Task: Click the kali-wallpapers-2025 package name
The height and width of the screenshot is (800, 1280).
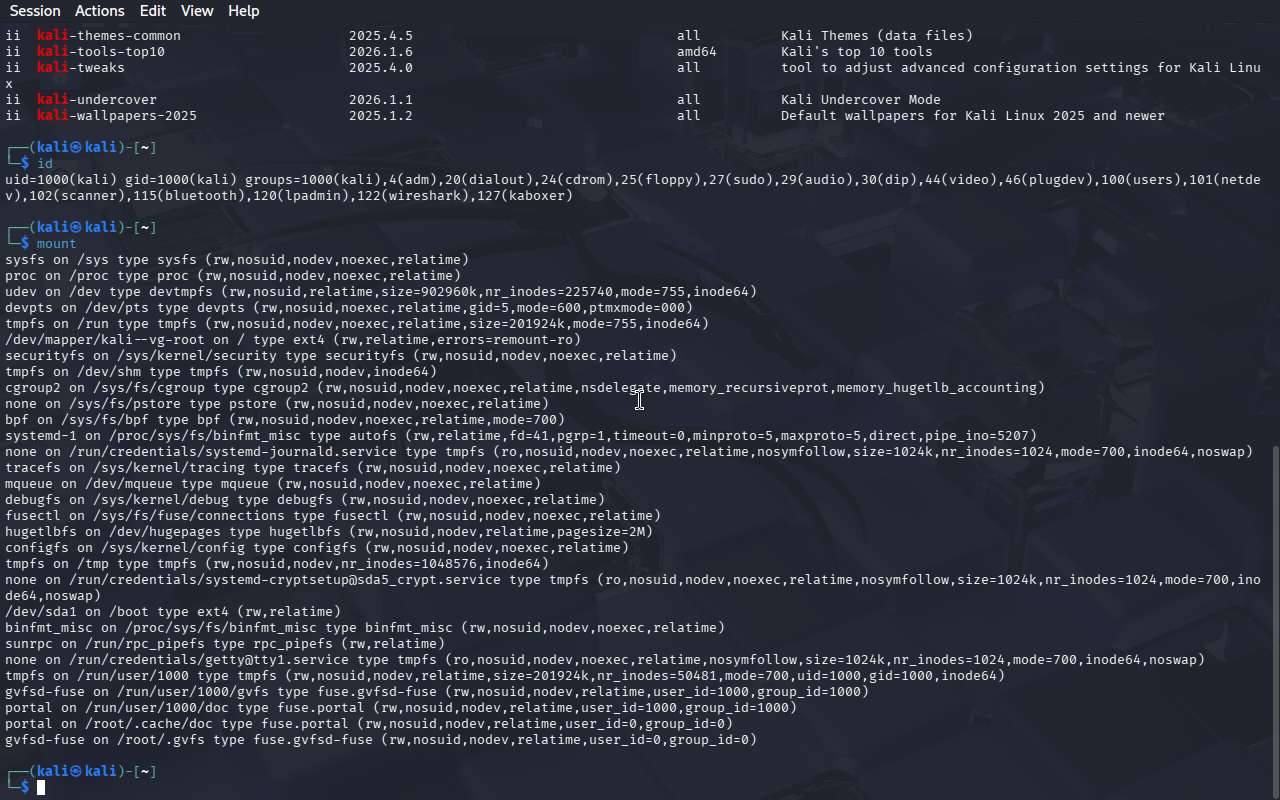Action: tap(116, 116)
